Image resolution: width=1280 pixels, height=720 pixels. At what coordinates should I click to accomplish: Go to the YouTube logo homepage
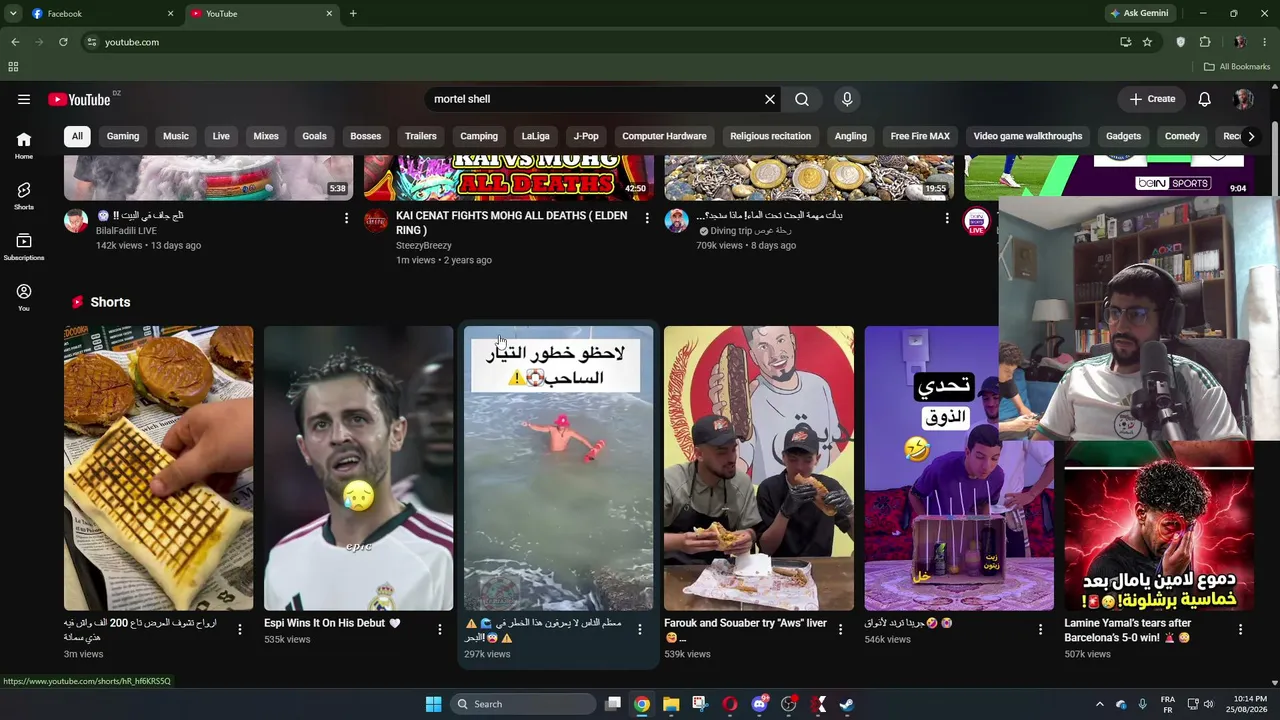79,99
